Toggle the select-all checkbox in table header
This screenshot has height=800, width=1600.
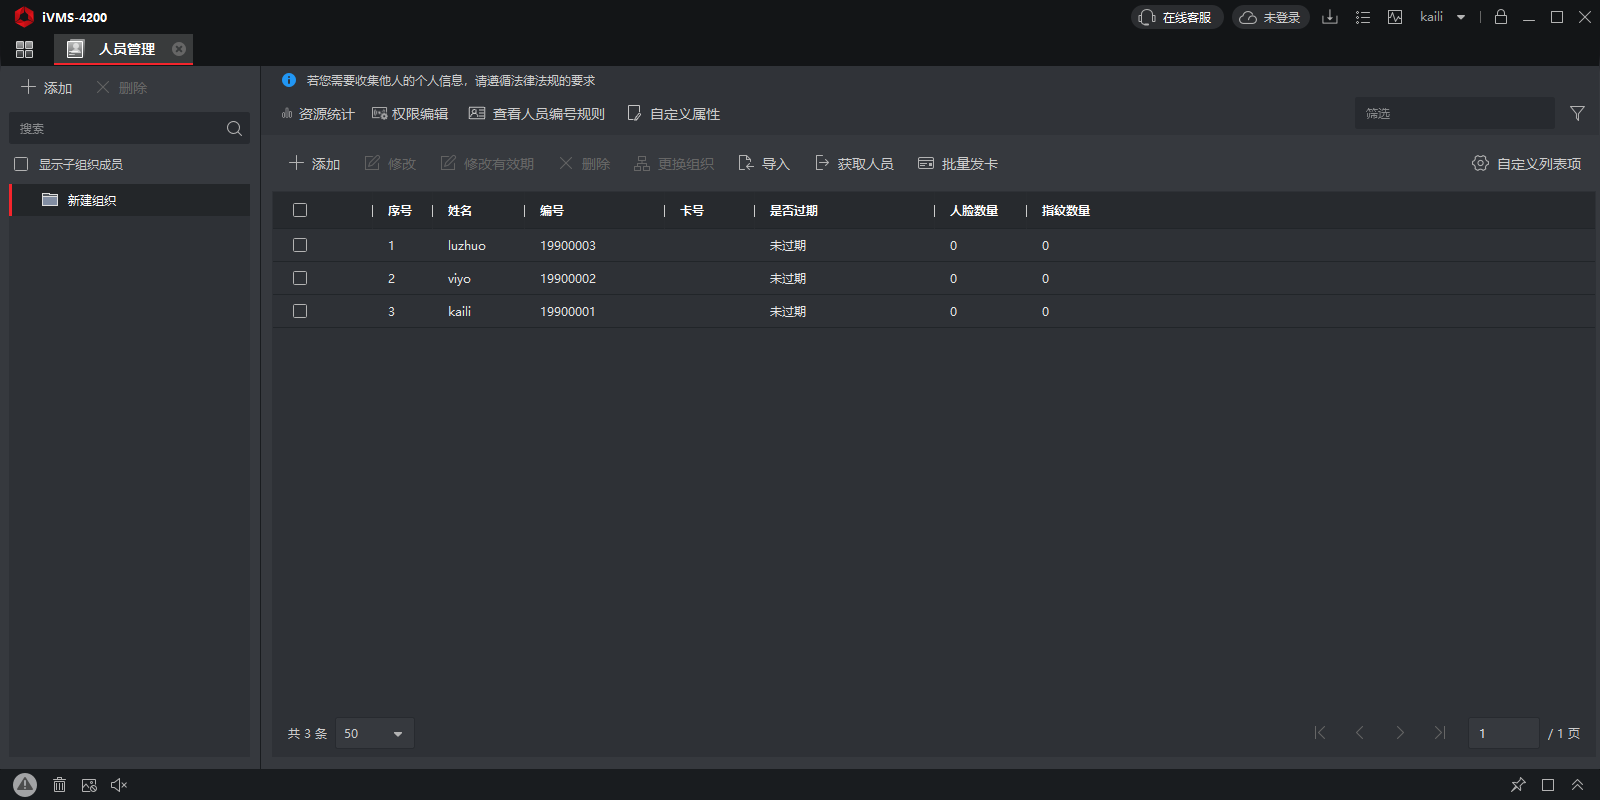pyautogui.click(x=300, y=210)
